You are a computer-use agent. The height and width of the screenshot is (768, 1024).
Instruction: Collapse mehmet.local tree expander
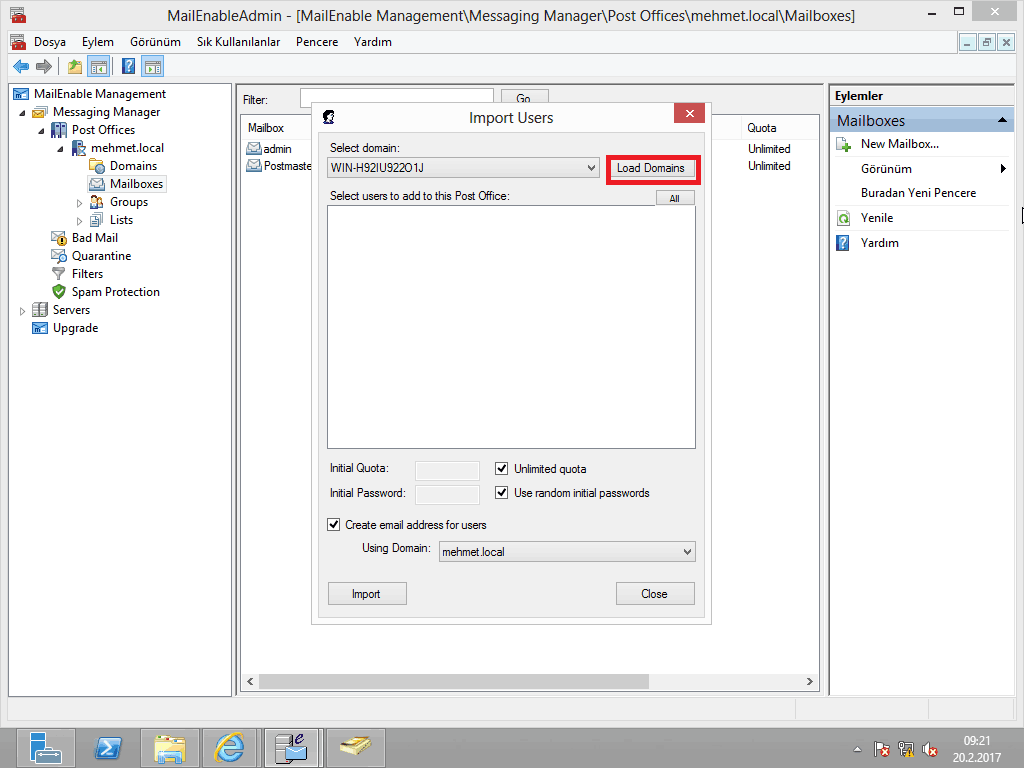[60, 149]
